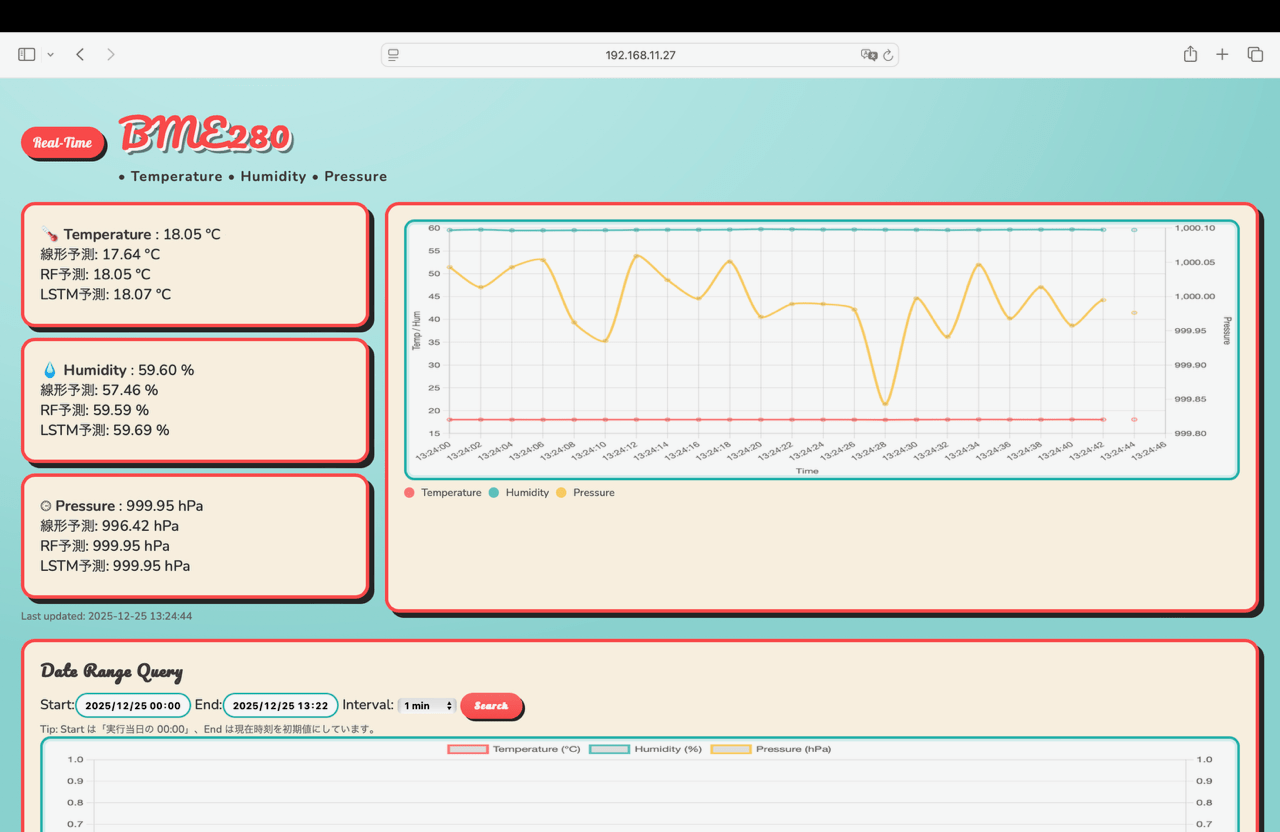Open the Share menu icon
The image size is (1280, 832).
click(x=1190, y=55)
